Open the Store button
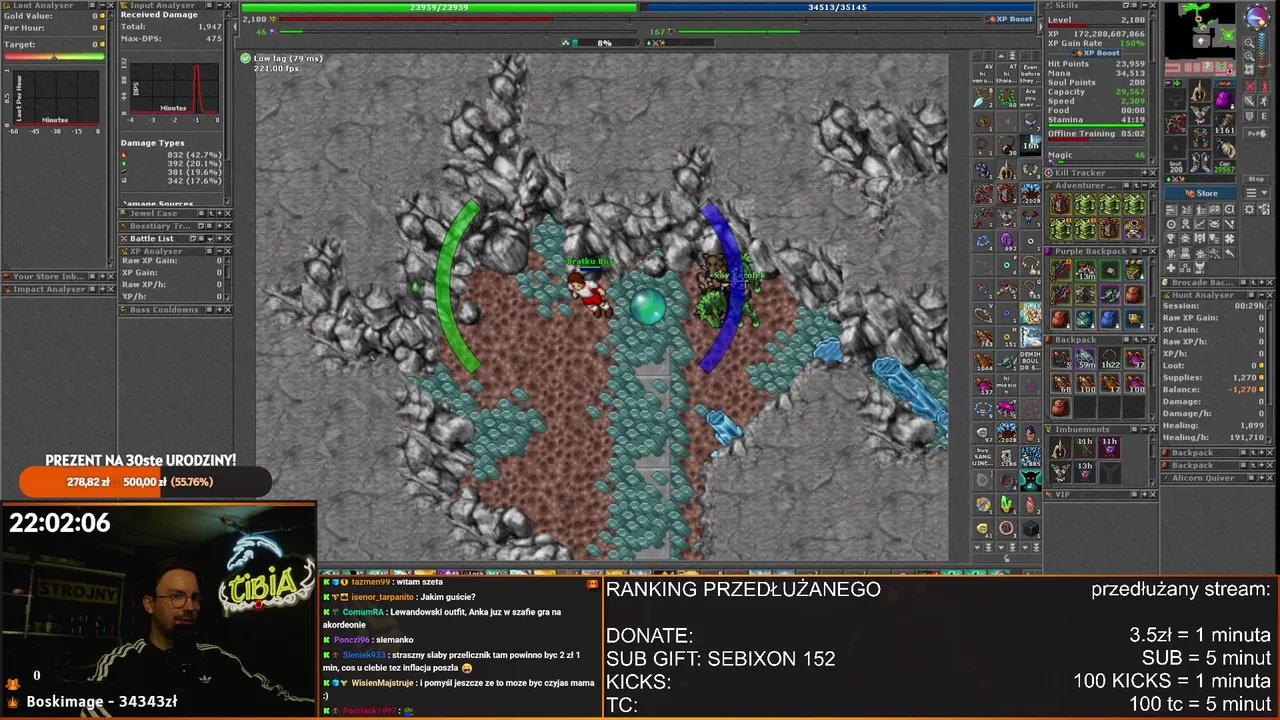Image resolution: width=1280 pixels, height=720 pixels. (x=1201, y=193)
